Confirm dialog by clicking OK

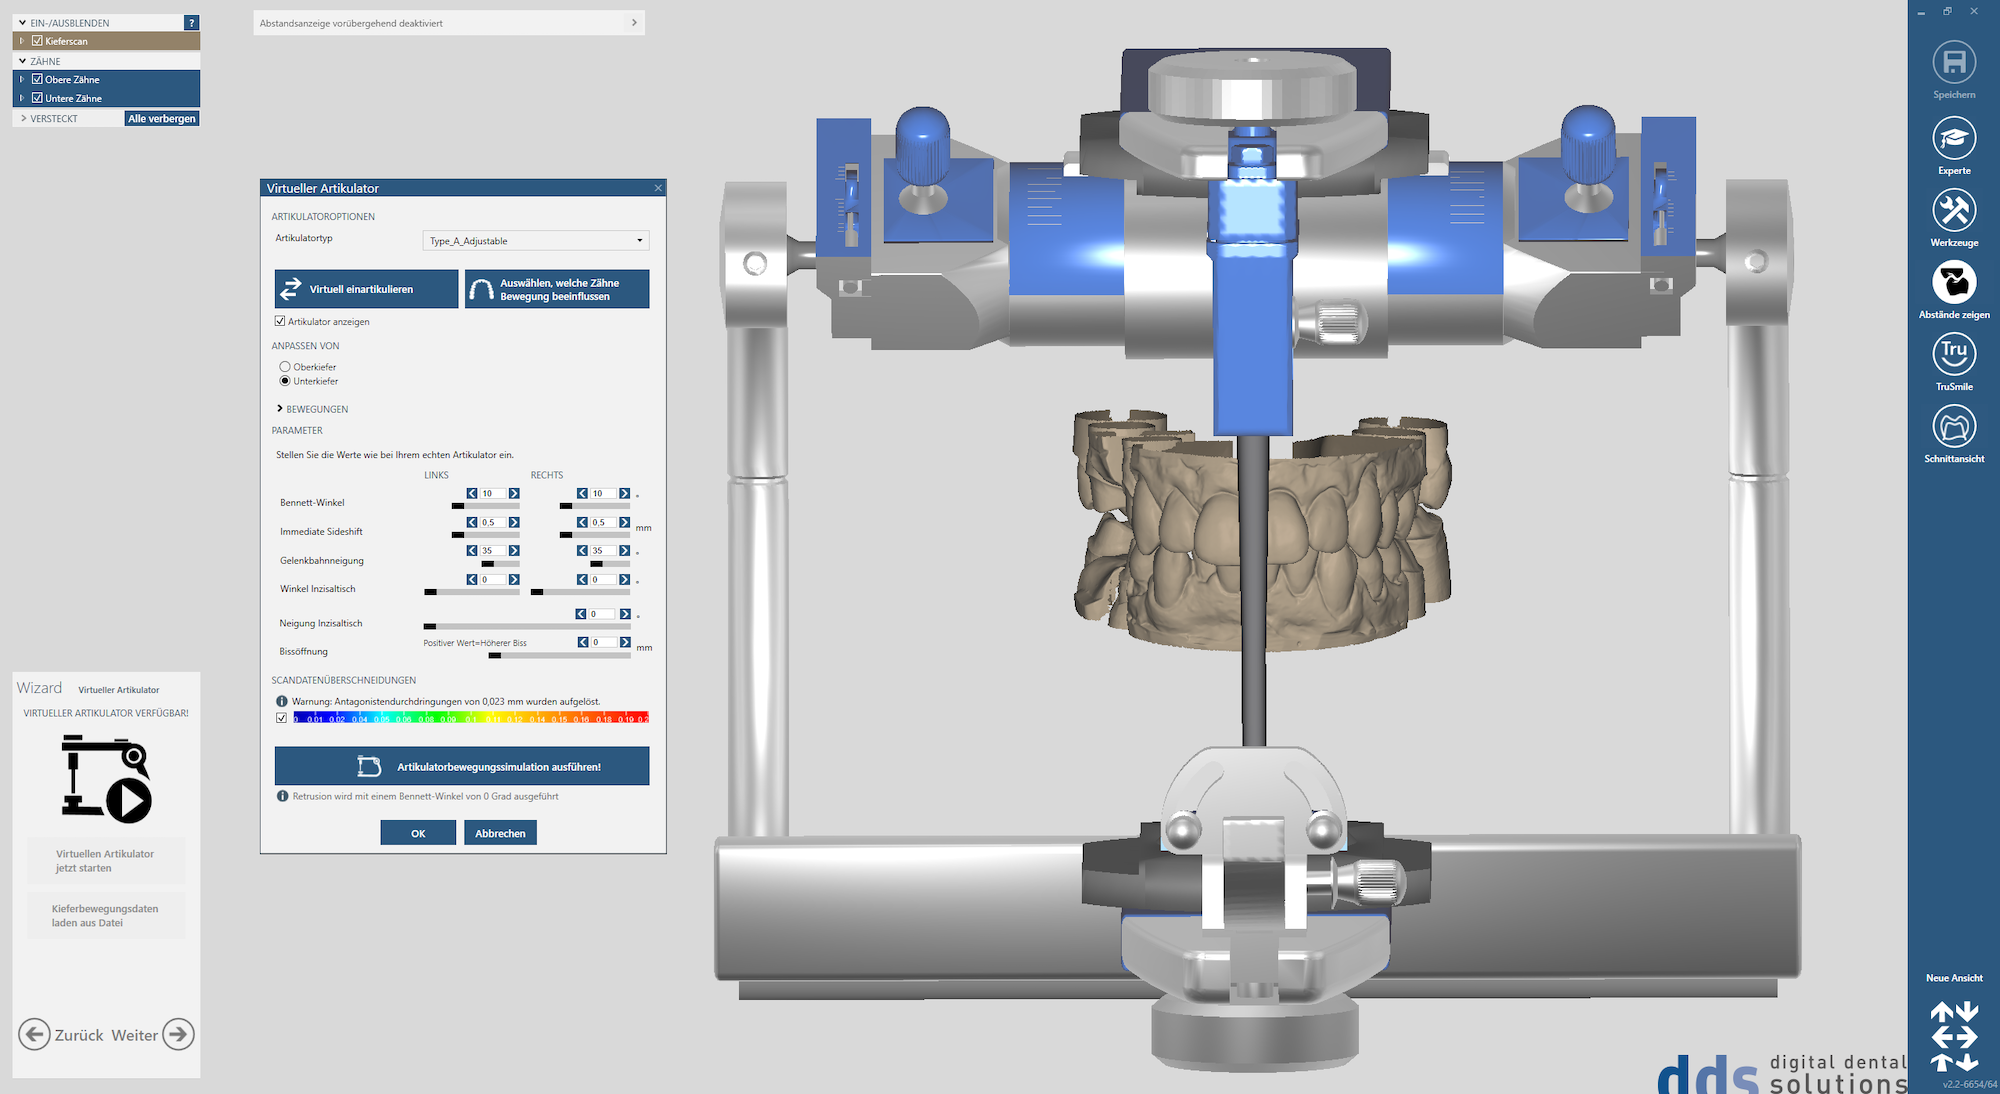point(418,832)
